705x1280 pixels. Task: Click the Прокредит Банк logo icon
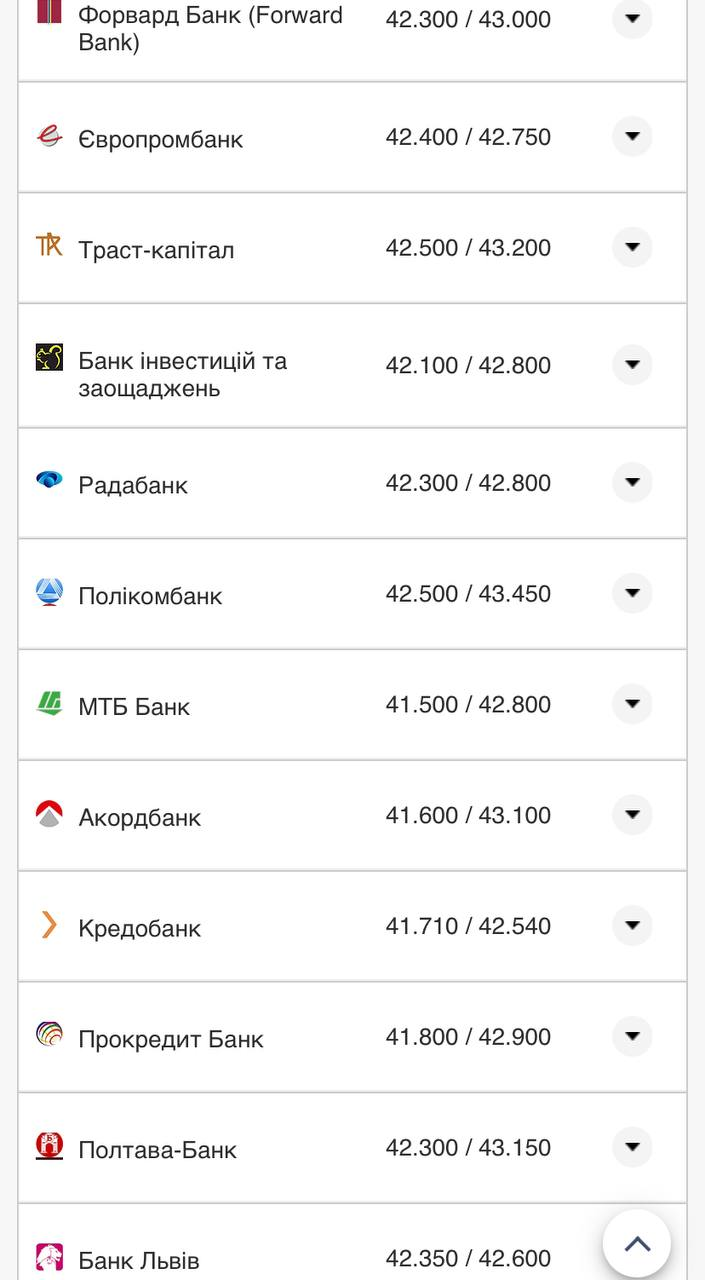49,1035
